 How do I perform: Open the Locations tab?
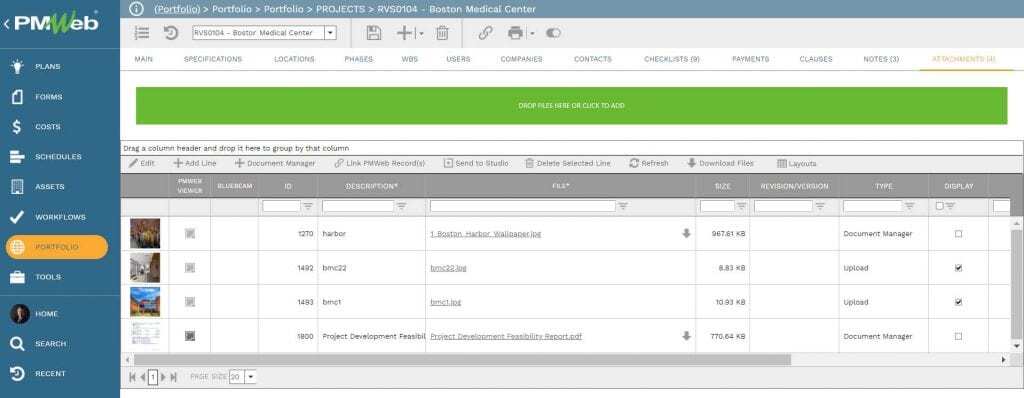[294, 59]
